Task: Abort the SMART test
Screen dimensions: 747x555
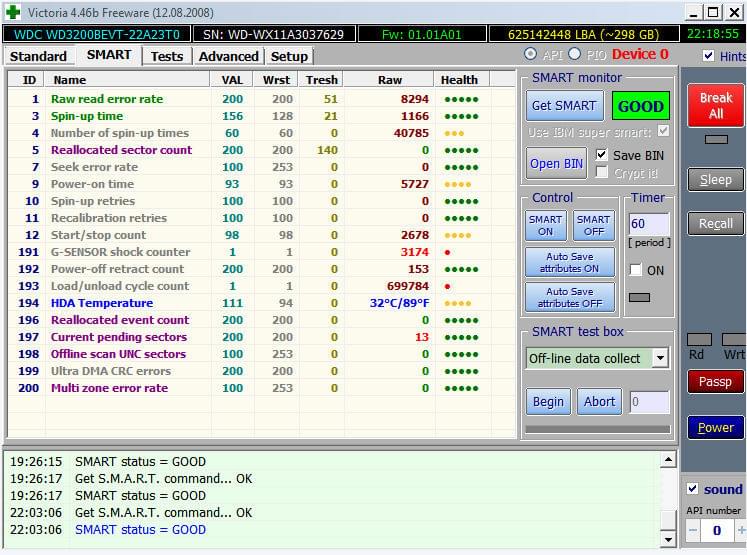Action: (599, 402)
